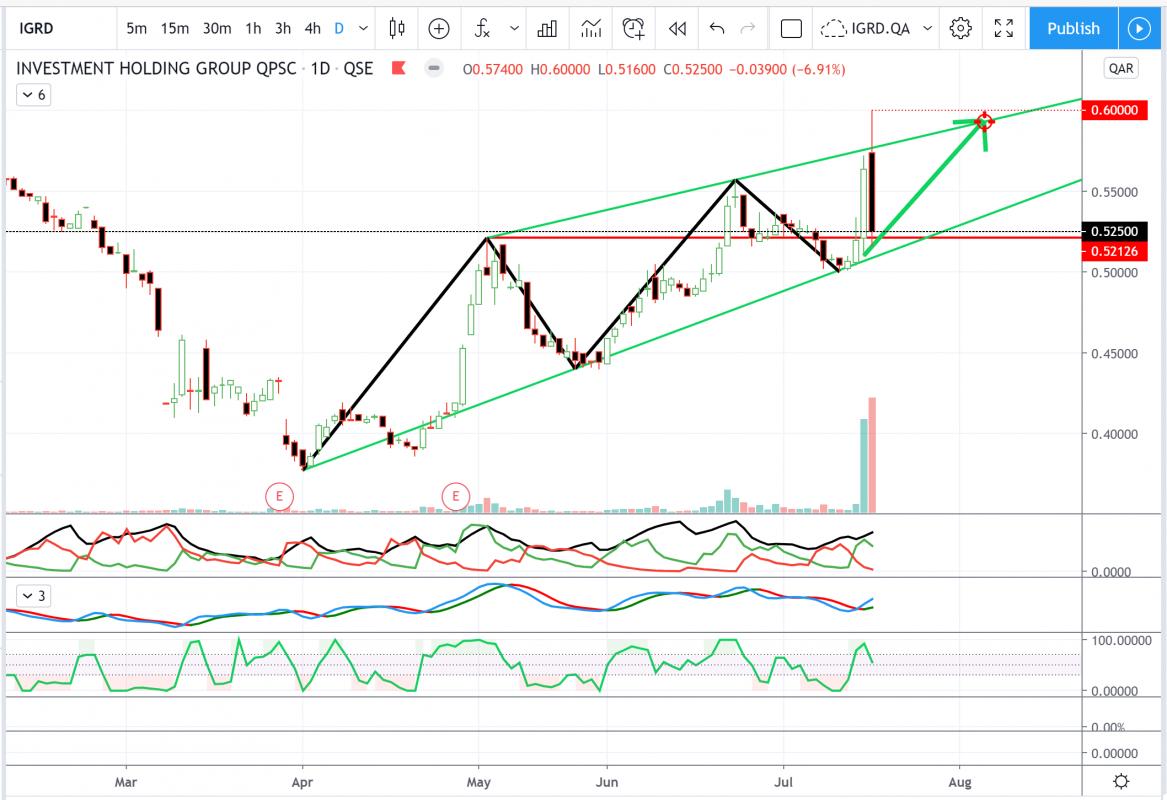The height and width of the screenshot is (800, 1167).
Task: Click the undo arrow
Action: coord(717,28)
